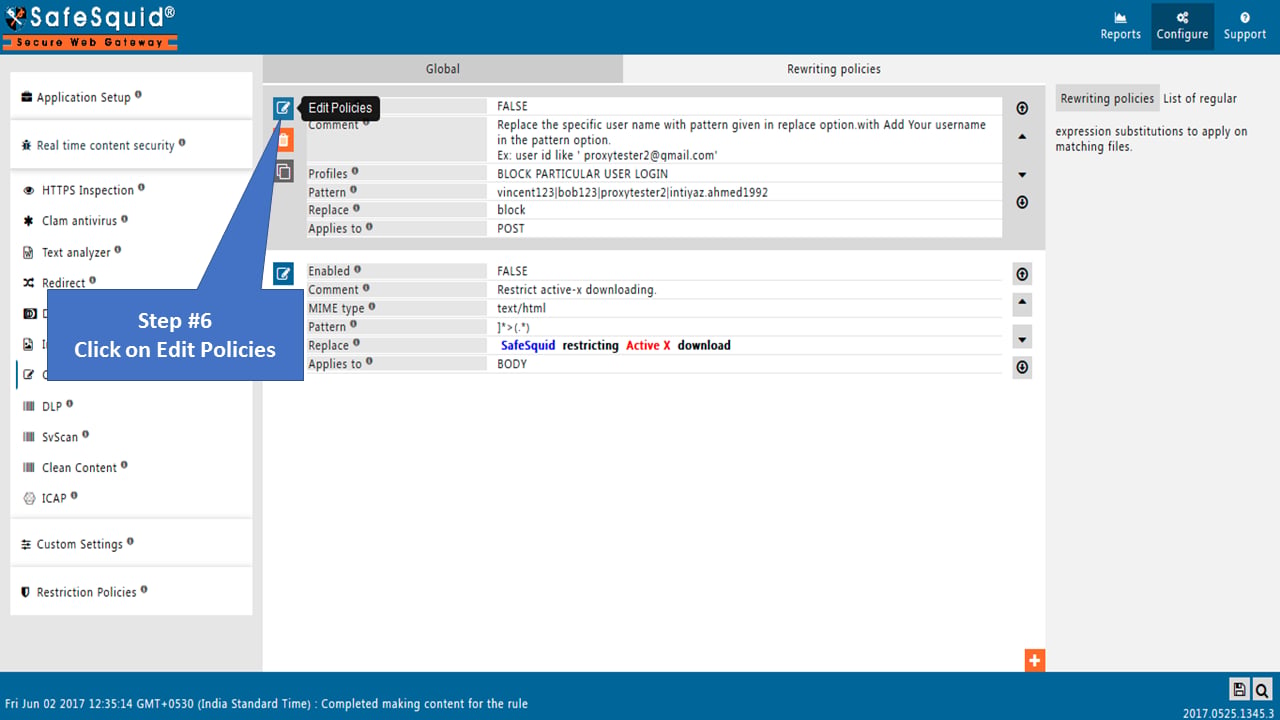Screen dimensions: 1280x720
Task: Open the Configure section
Action: click(1182, 27)
